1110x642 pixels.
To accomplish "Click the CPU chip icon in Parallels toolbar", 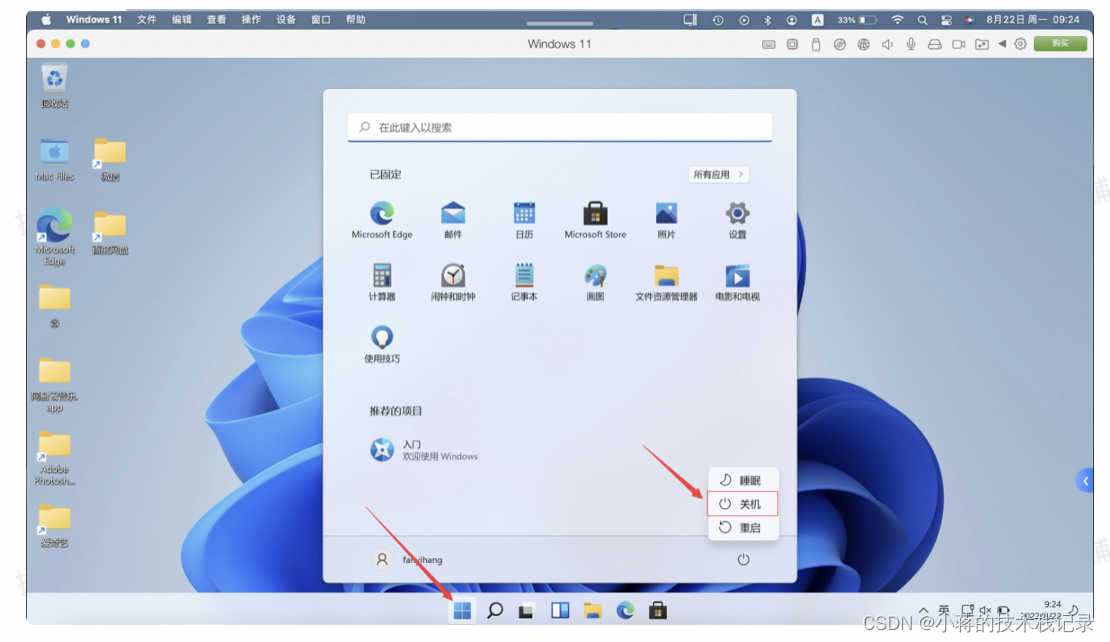I will [x=792, y=44].
